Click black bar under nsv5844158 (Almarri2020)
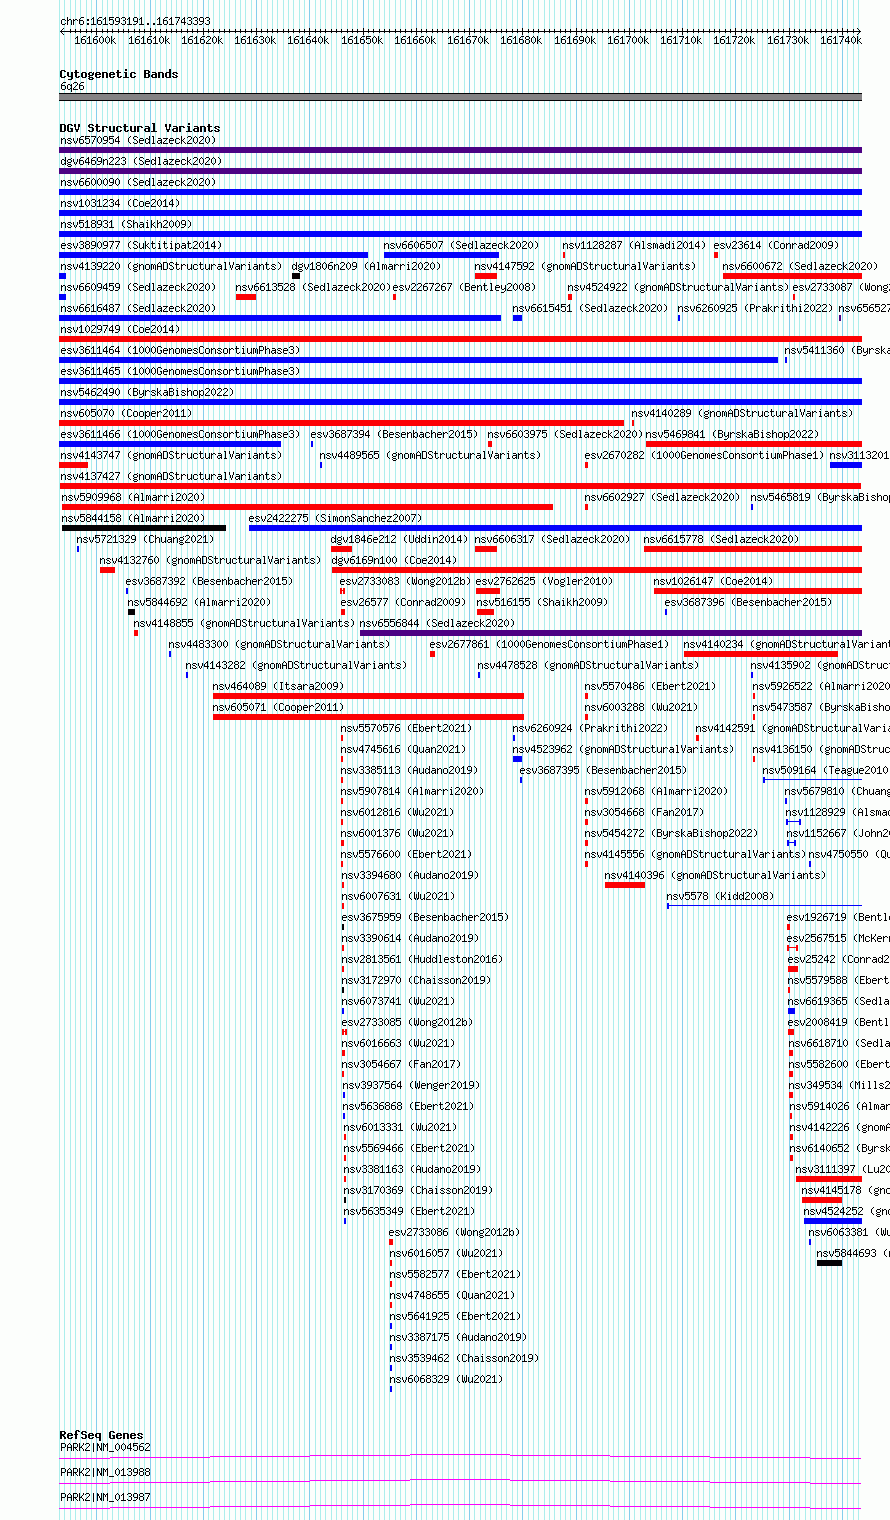This screenshot has width=890, height=1520. [144, 528]
